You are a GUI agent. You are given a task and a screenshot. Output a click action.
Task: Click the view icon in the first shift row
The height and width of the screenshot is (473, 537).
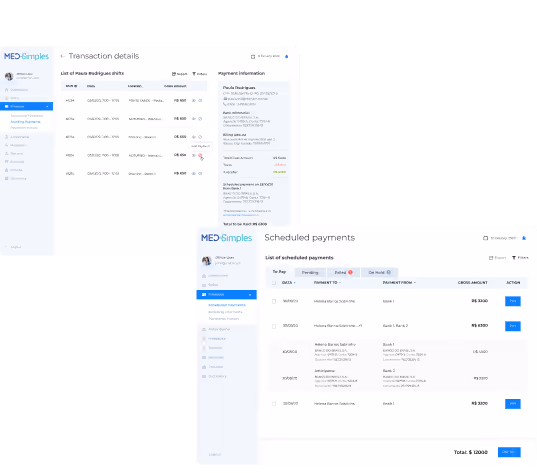click(x=193, y=101)
